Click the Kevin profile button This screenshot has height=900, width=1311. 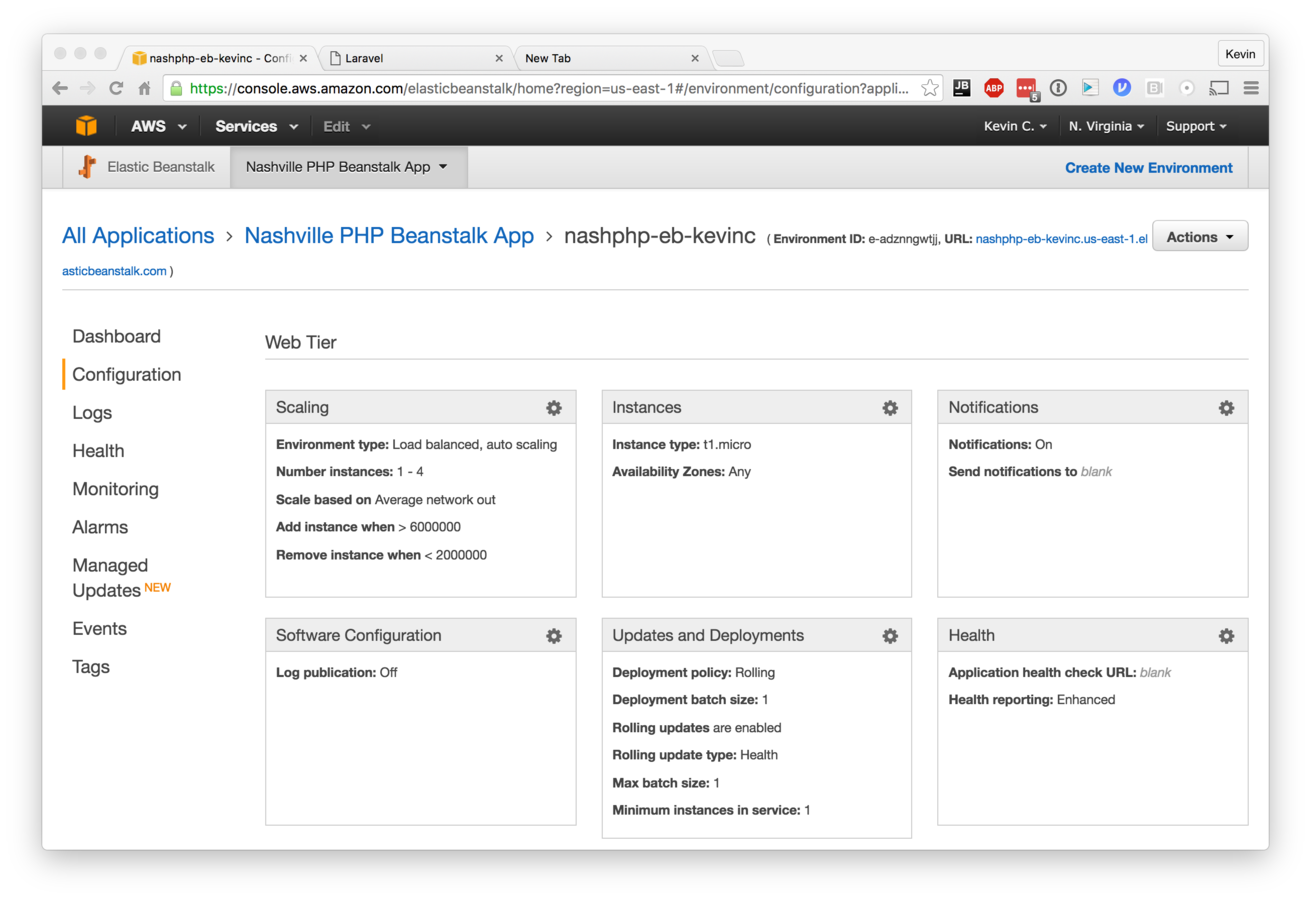point(1241,54)
